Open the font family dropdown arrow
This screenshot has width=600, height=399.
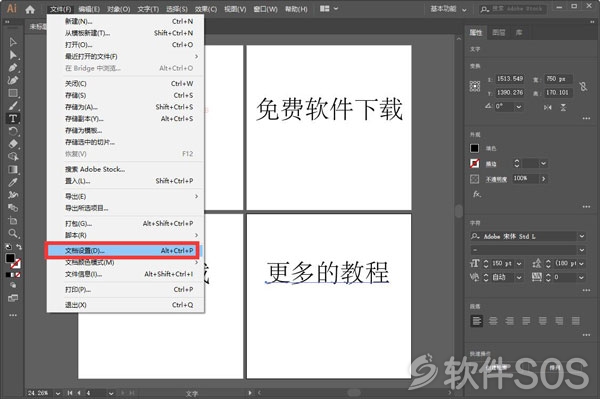pos(582,236)
